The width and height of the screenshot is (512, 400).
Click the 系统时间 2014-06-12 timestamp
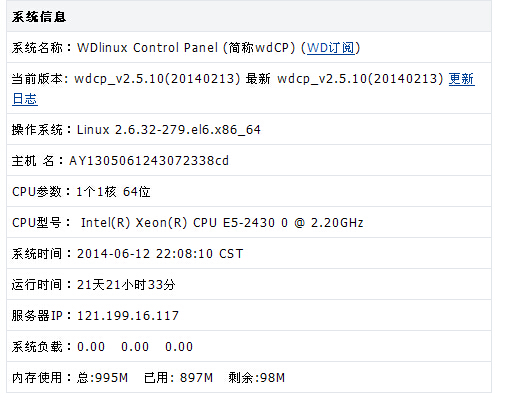tap(160, 254)
